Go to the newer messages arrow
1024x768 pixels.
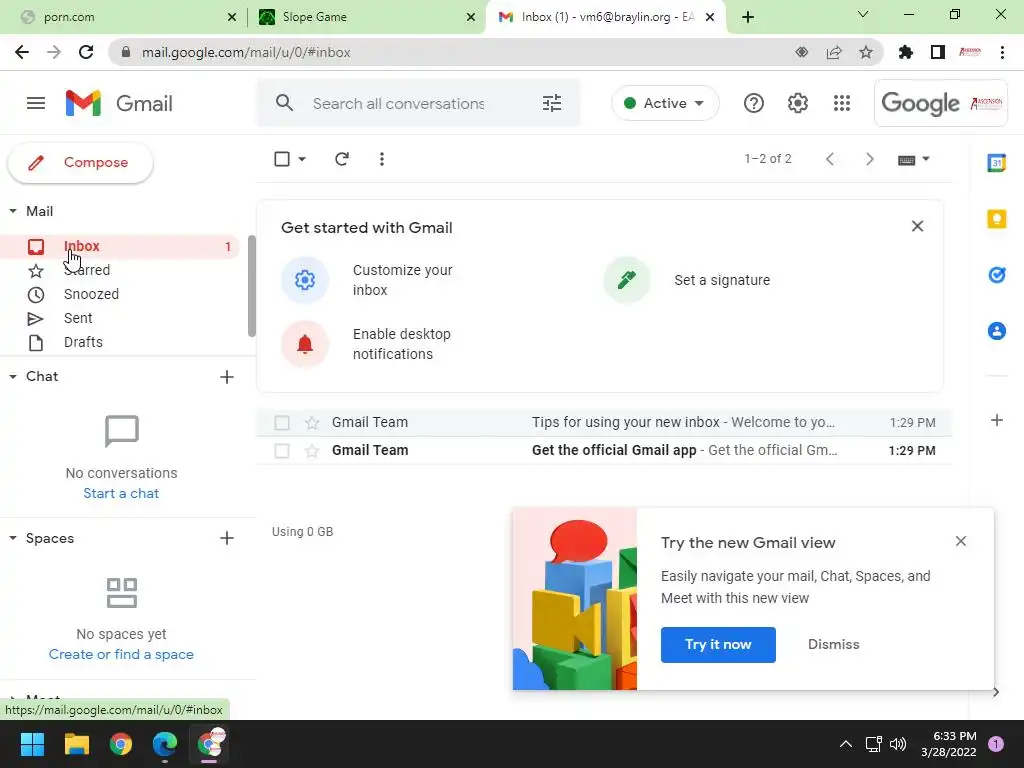click(829, 159)
